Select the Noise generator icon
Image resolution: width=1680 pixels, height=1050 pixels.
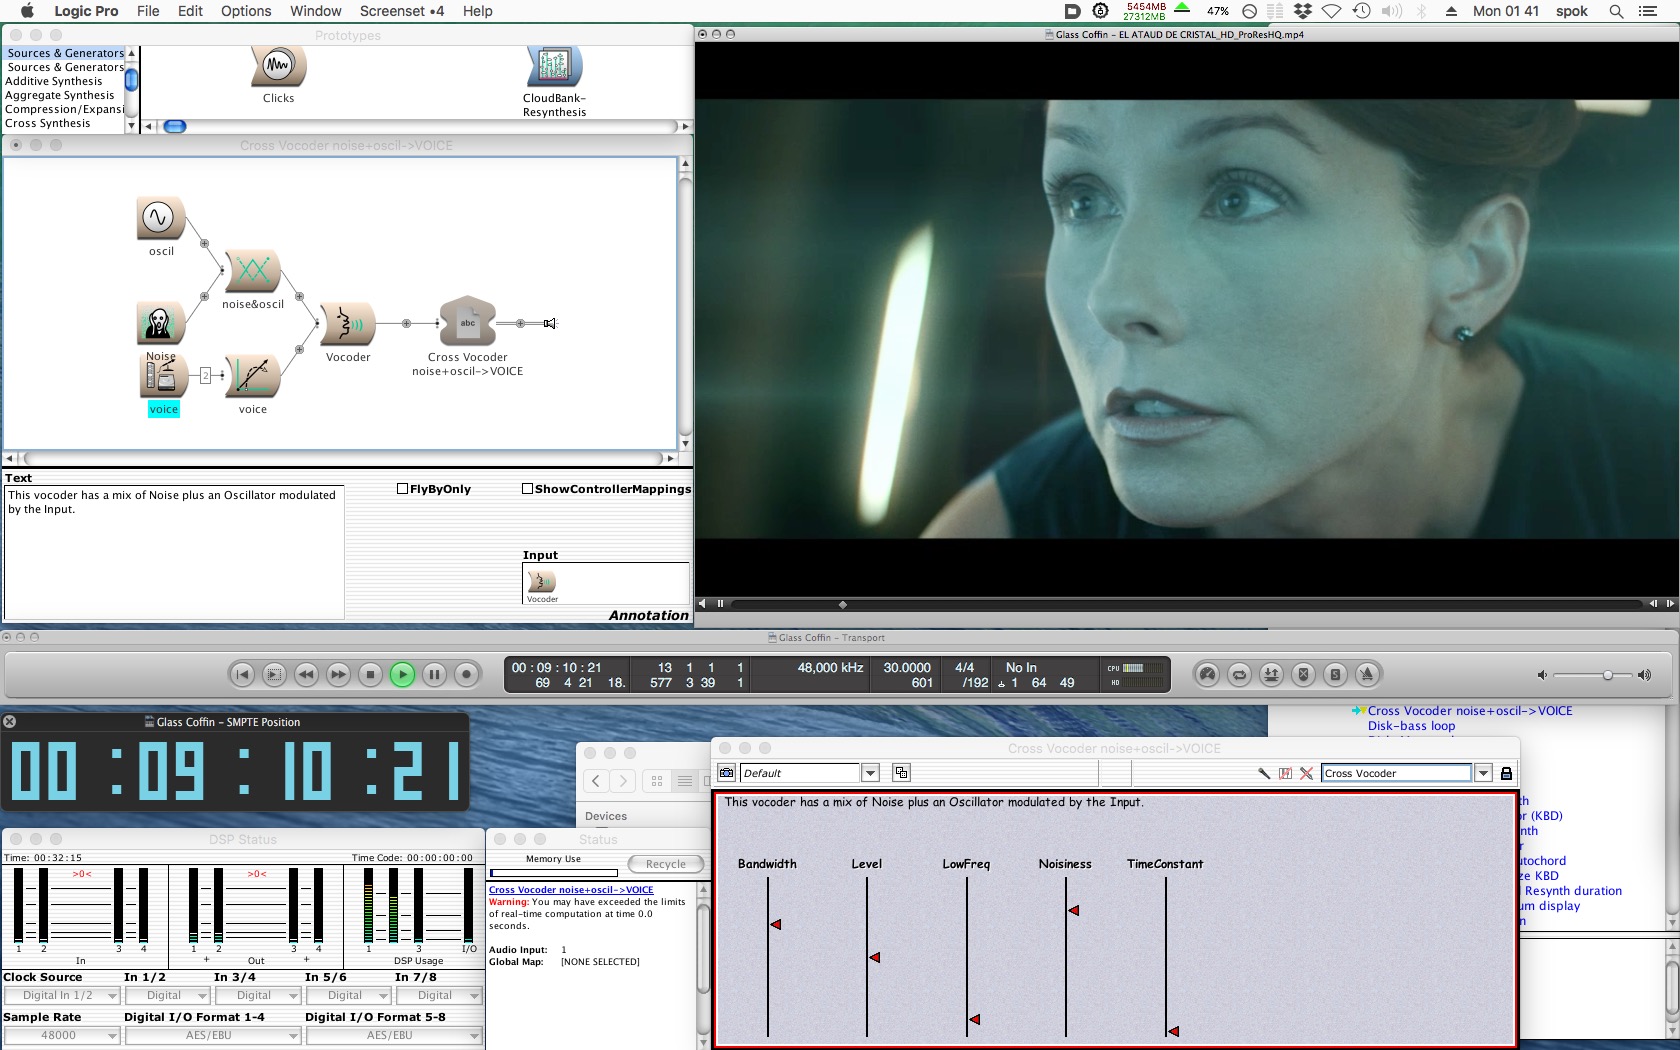click(x=160, y=323)
